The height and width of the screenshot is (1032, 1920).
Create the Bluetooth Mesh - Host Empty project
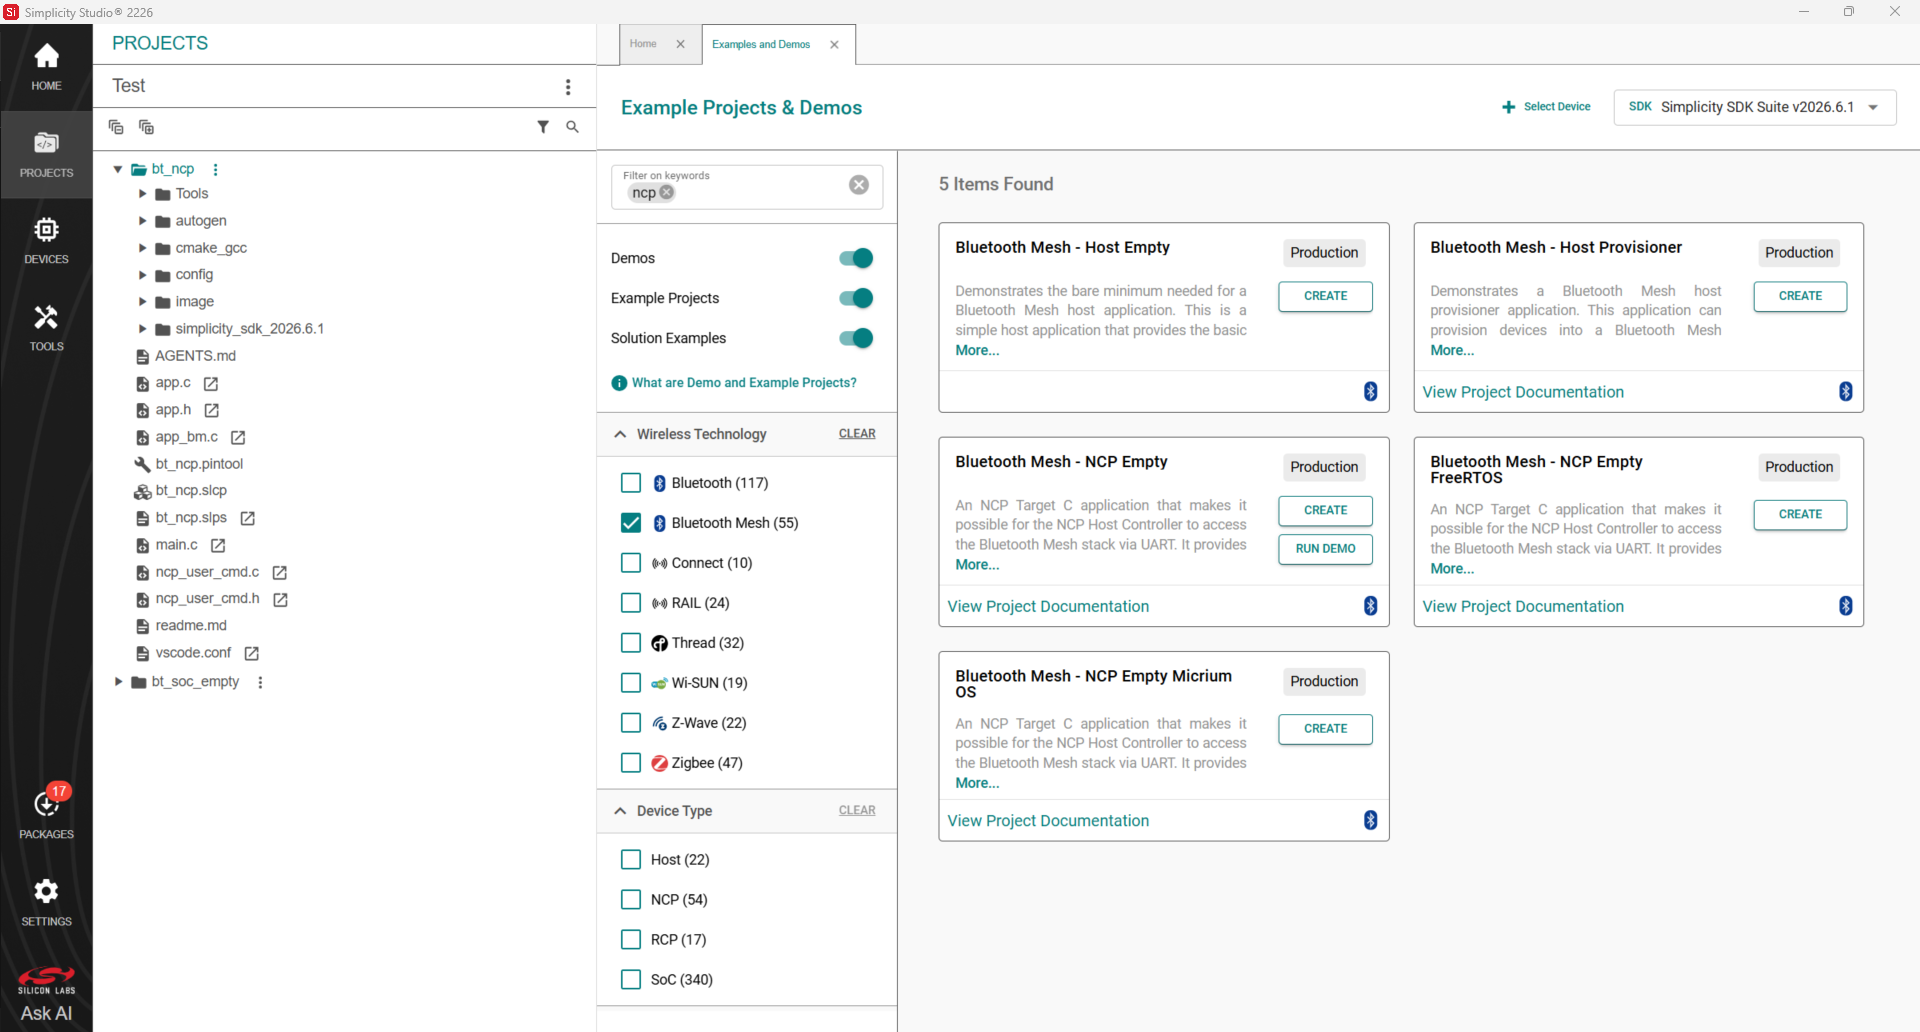1325,296
